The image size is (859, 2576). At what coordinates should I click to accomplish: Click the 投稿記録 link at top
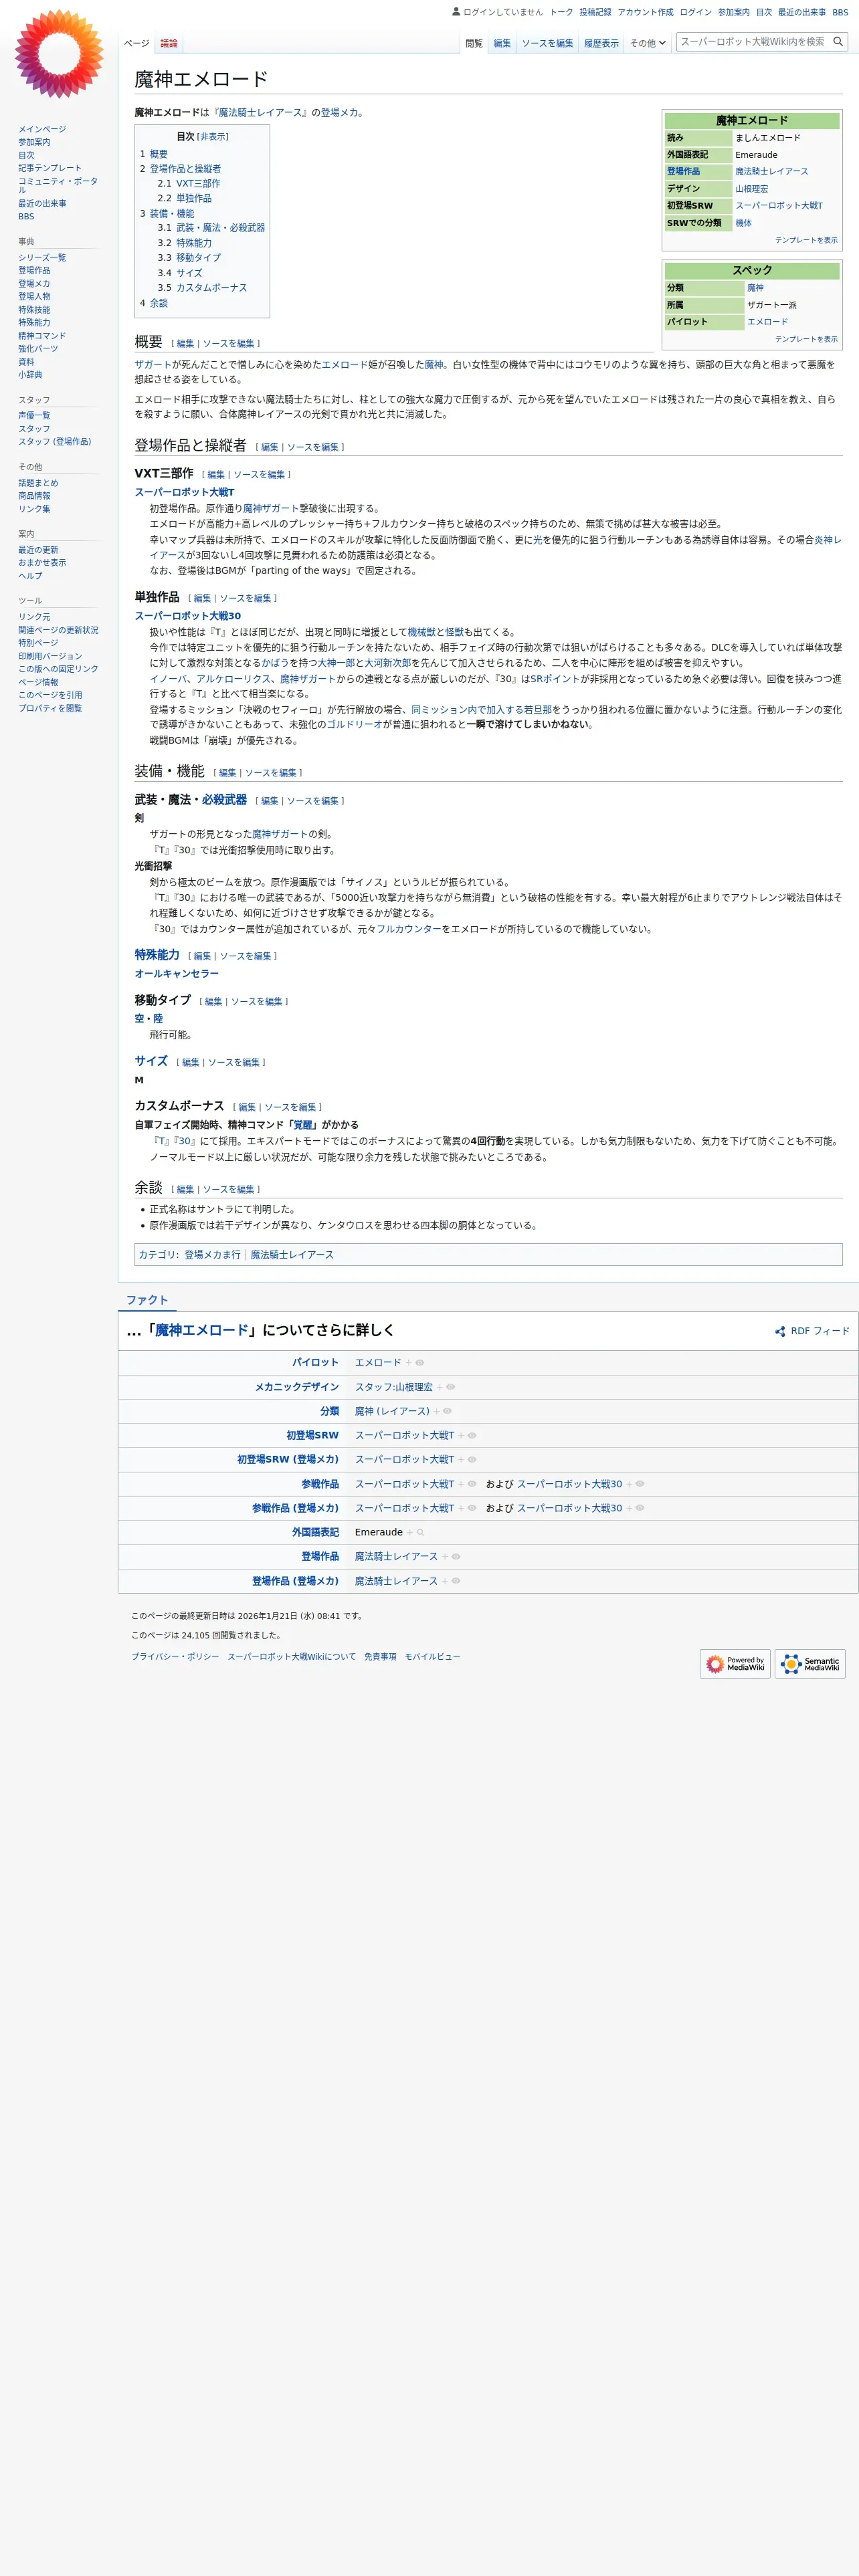pos(595,12)
